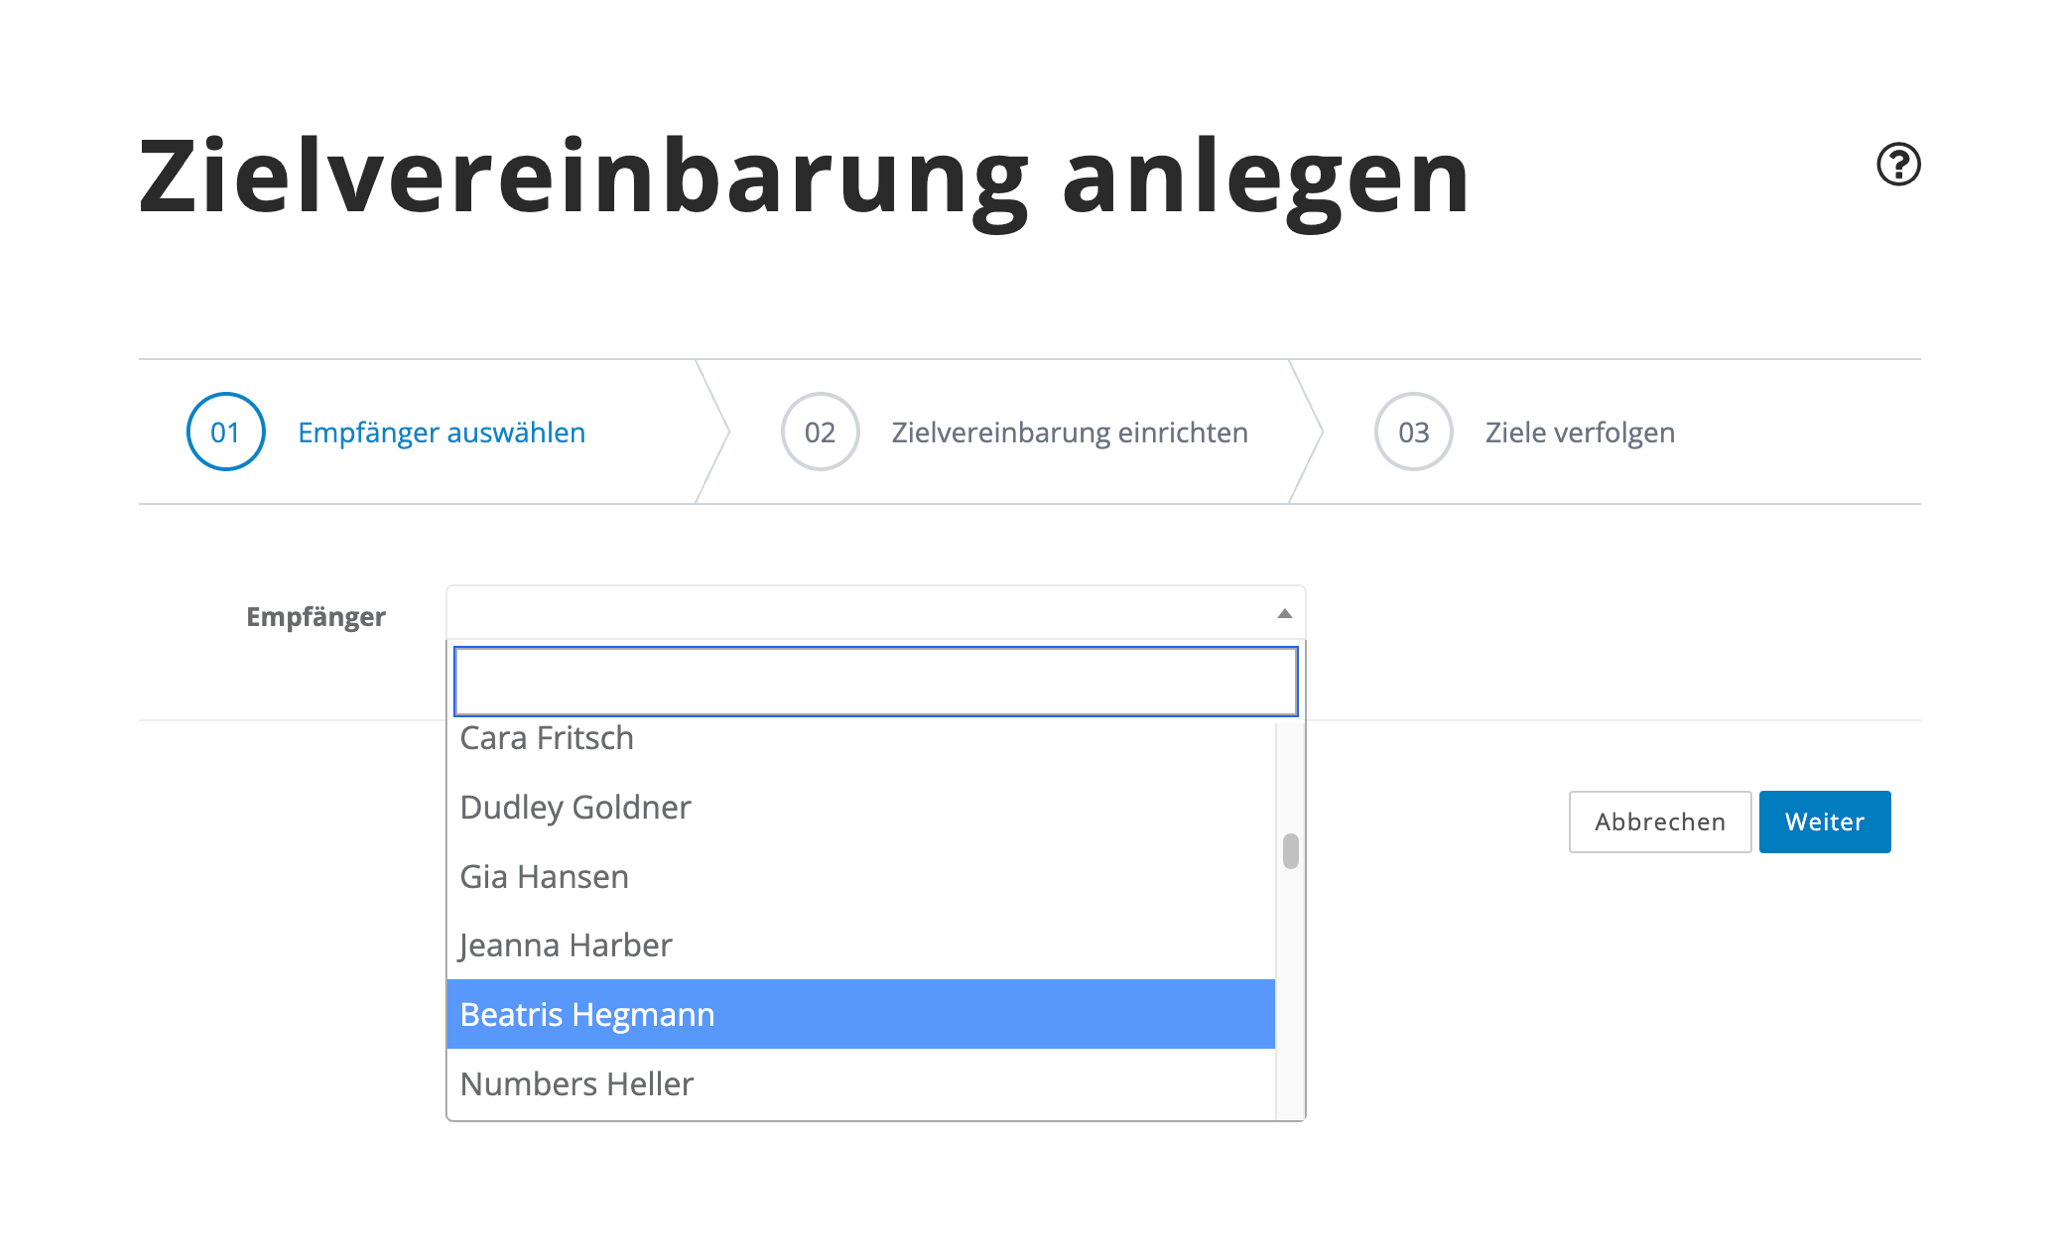The image size is (2058, 1258).
Task: Go to step 03 Ziele verfolgen
Action: click(x=1524, y=432)
